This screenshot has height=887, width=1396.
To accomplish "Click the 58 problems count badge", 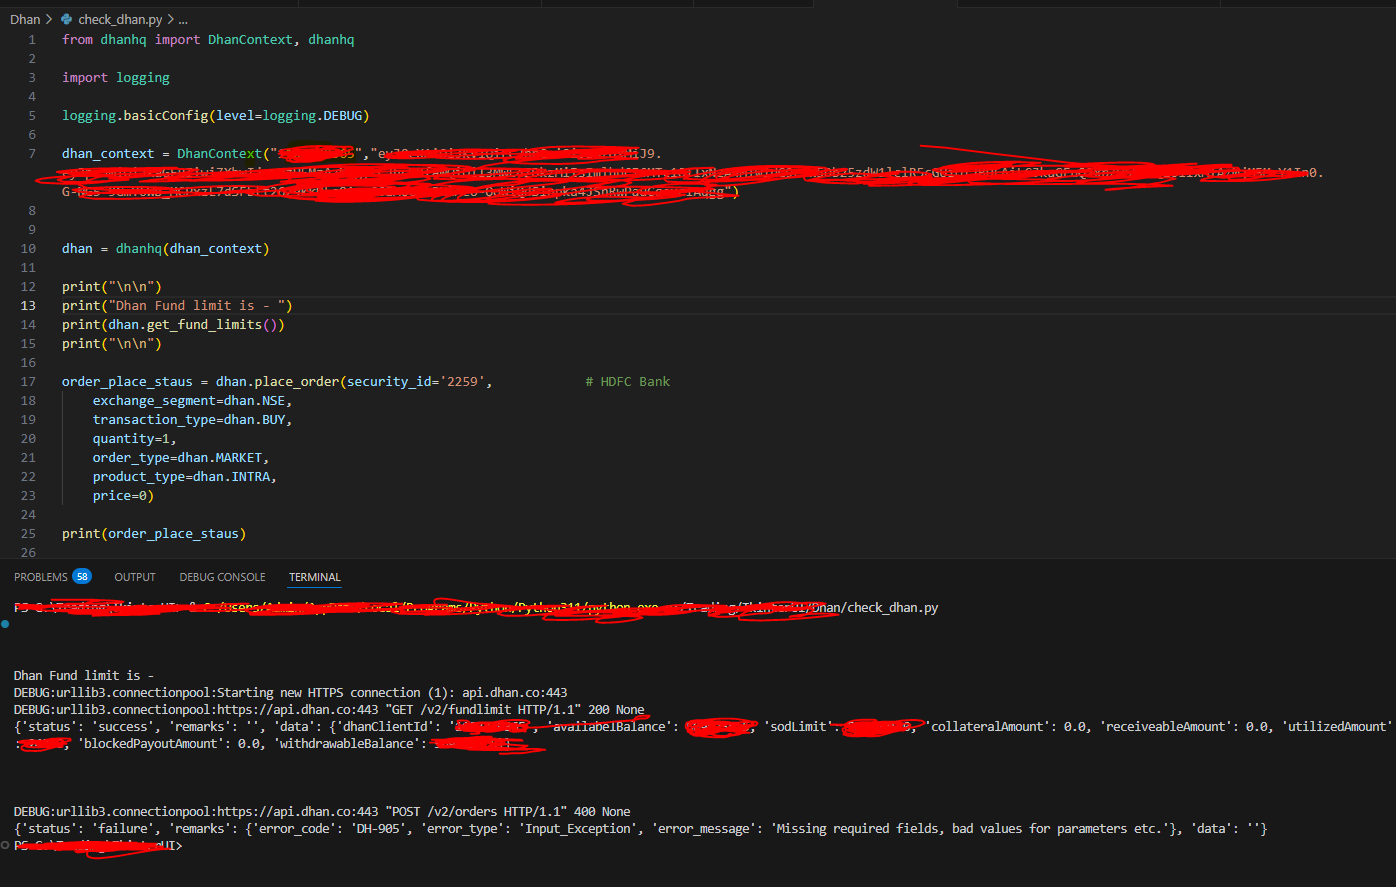I will pos(81,577).
